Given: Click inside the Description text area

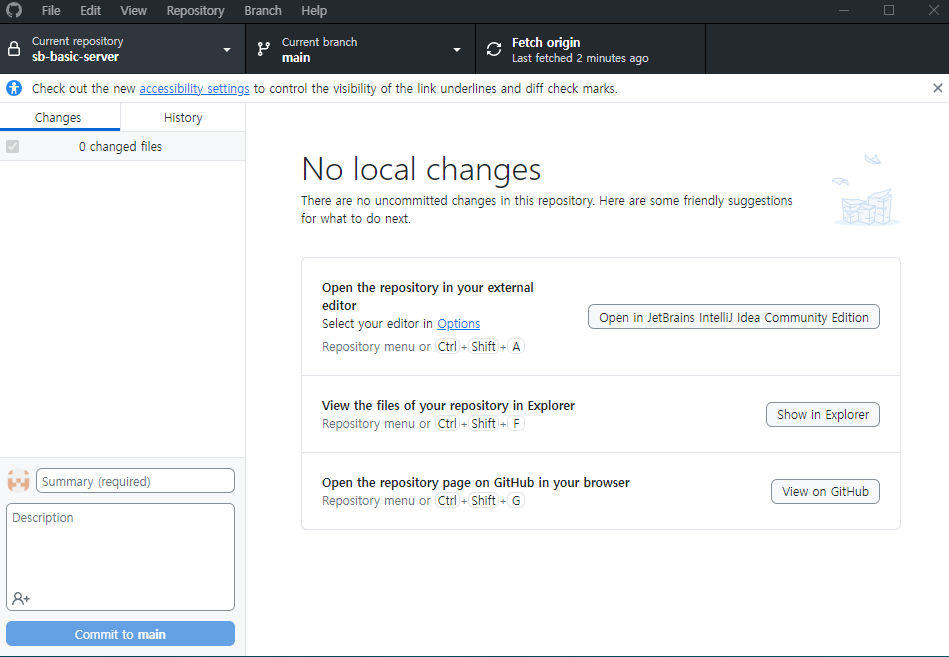Looking at the screenshot, I should 120,557.
